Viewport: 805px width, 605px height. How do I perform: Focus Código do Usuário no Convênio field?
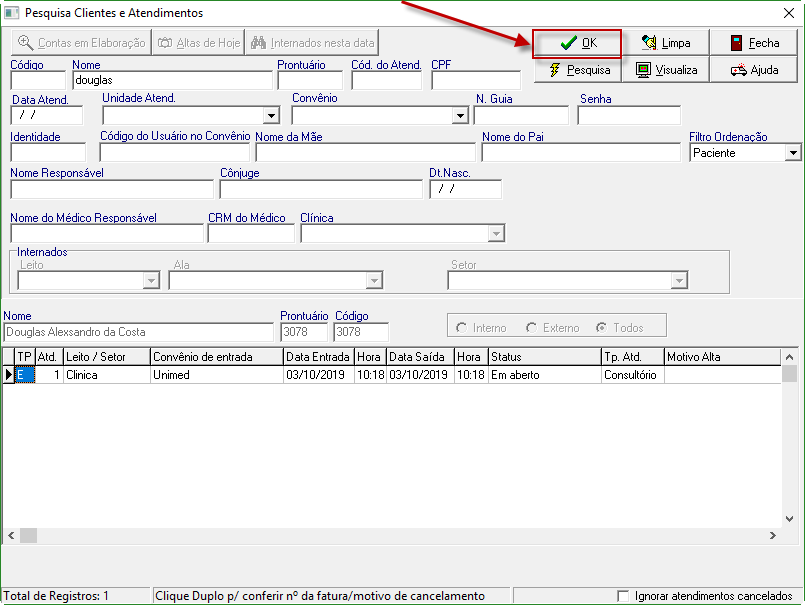pos(175,153)
